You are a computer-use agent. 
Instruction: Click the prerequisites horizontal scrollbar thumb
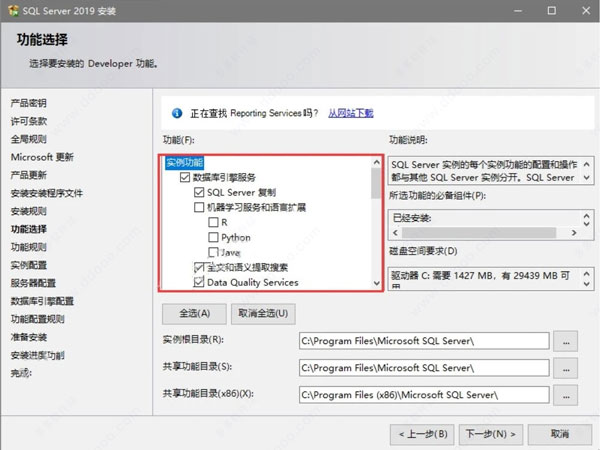479,233
